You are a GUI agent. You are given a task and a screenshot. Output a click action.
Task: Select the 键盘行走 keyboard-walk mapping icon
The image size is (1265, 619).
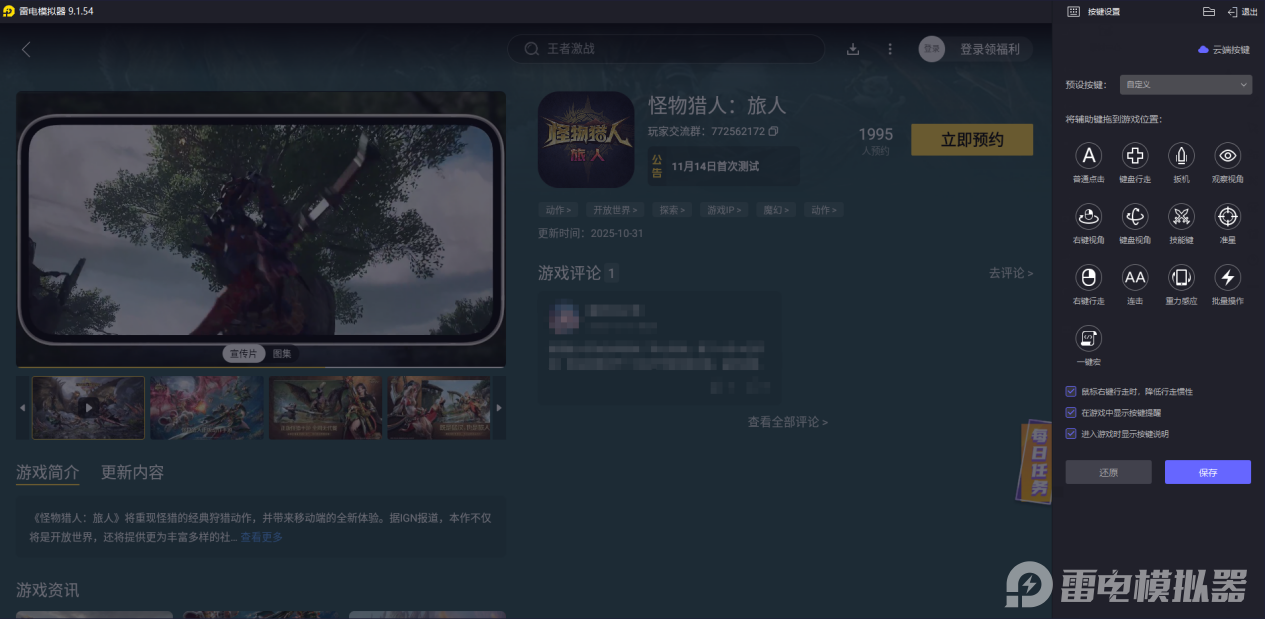[x=1134, y=157]
